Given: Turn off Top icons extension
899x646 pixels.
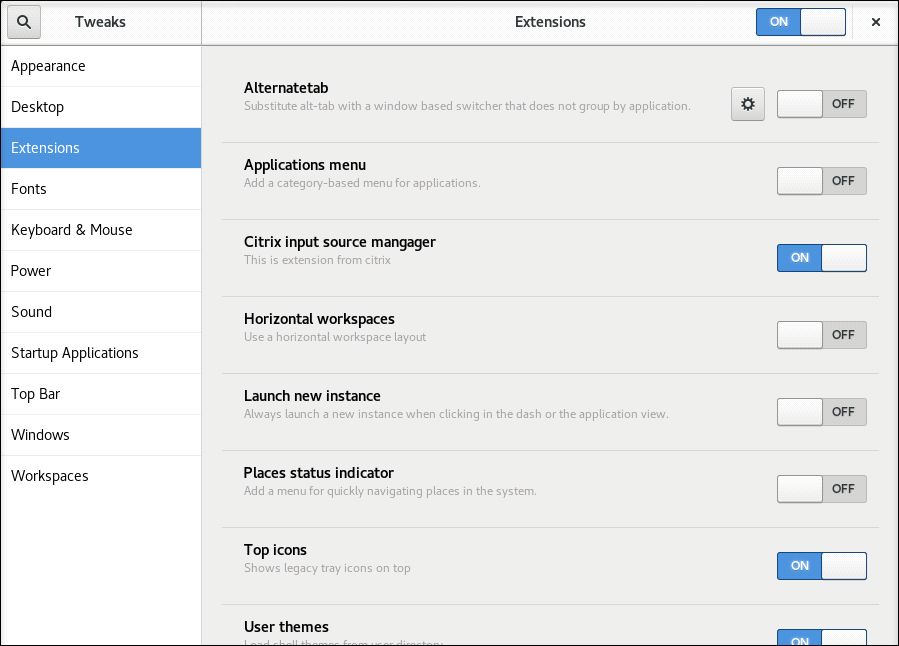Looking at the screenshot, I should point(821,566).
